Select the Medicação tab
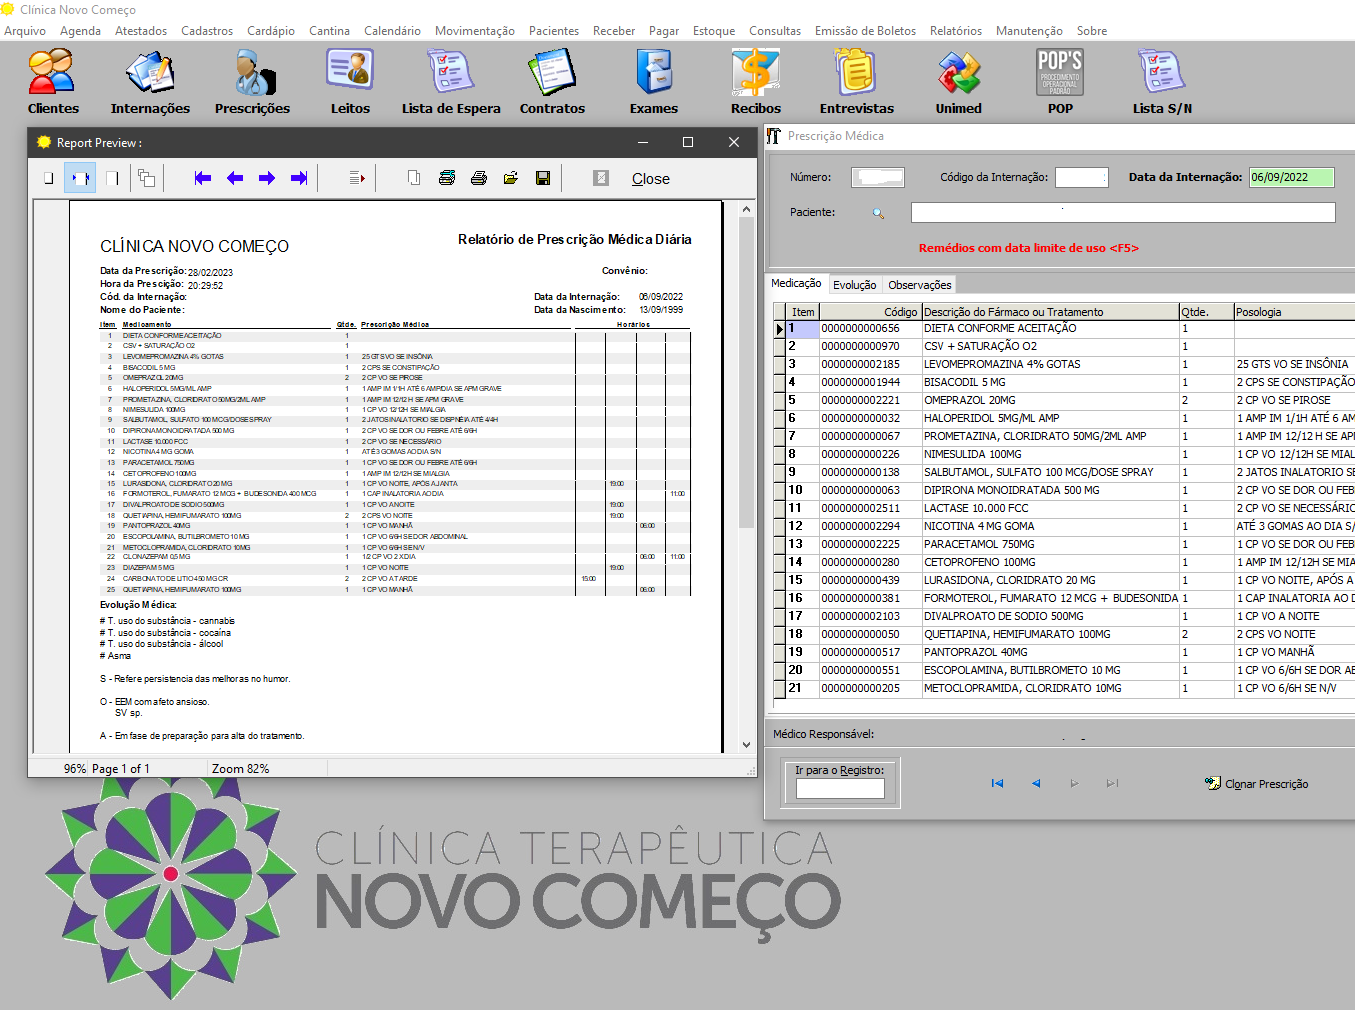The image size is (1355, 1010). coord(796,284)
